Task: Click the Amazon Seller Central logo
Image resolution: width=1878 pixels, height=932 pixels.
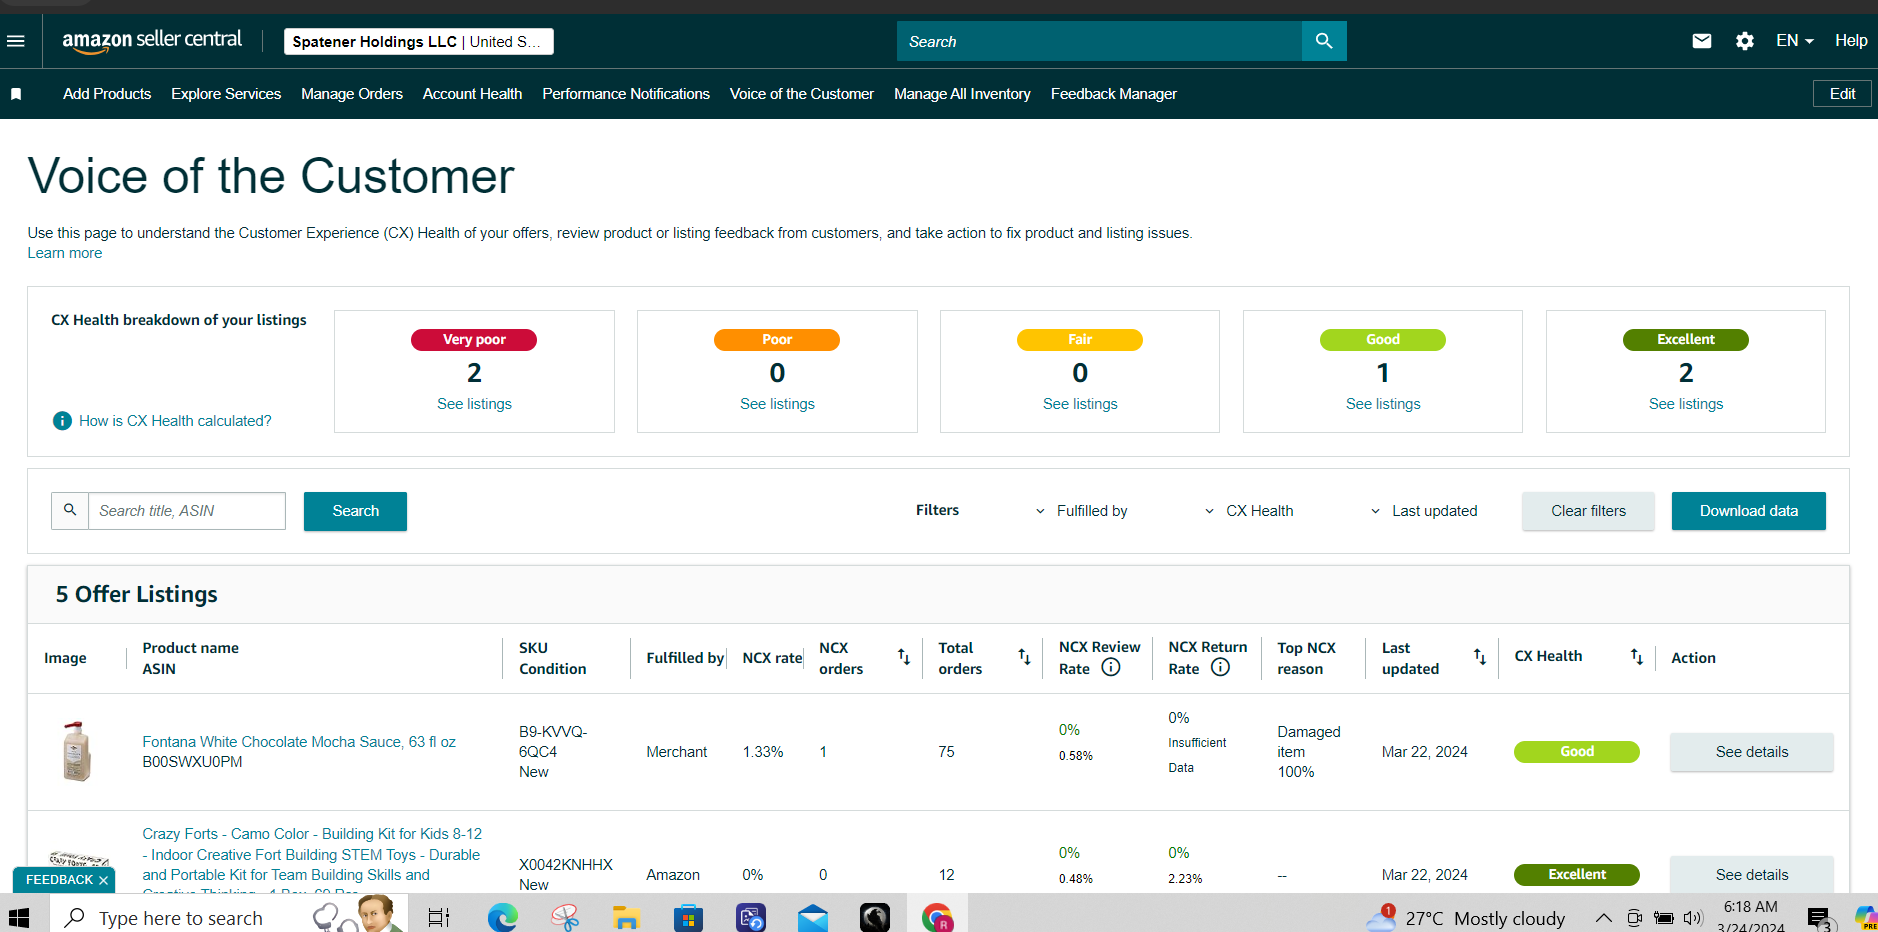Action: (152, 41)
